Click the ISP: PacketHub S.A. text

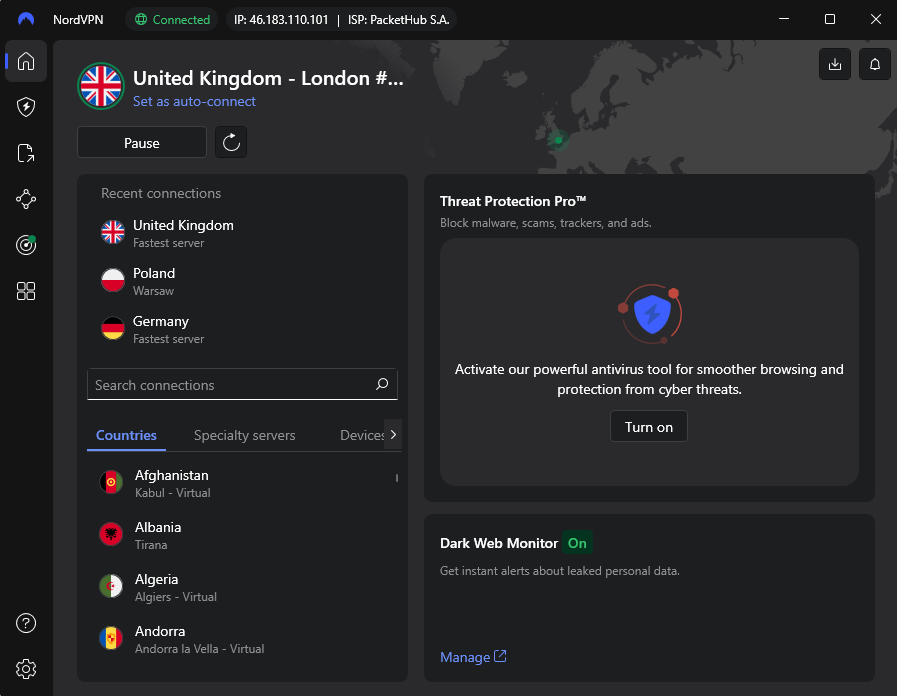pyautogui.click(x=399, y=19)
